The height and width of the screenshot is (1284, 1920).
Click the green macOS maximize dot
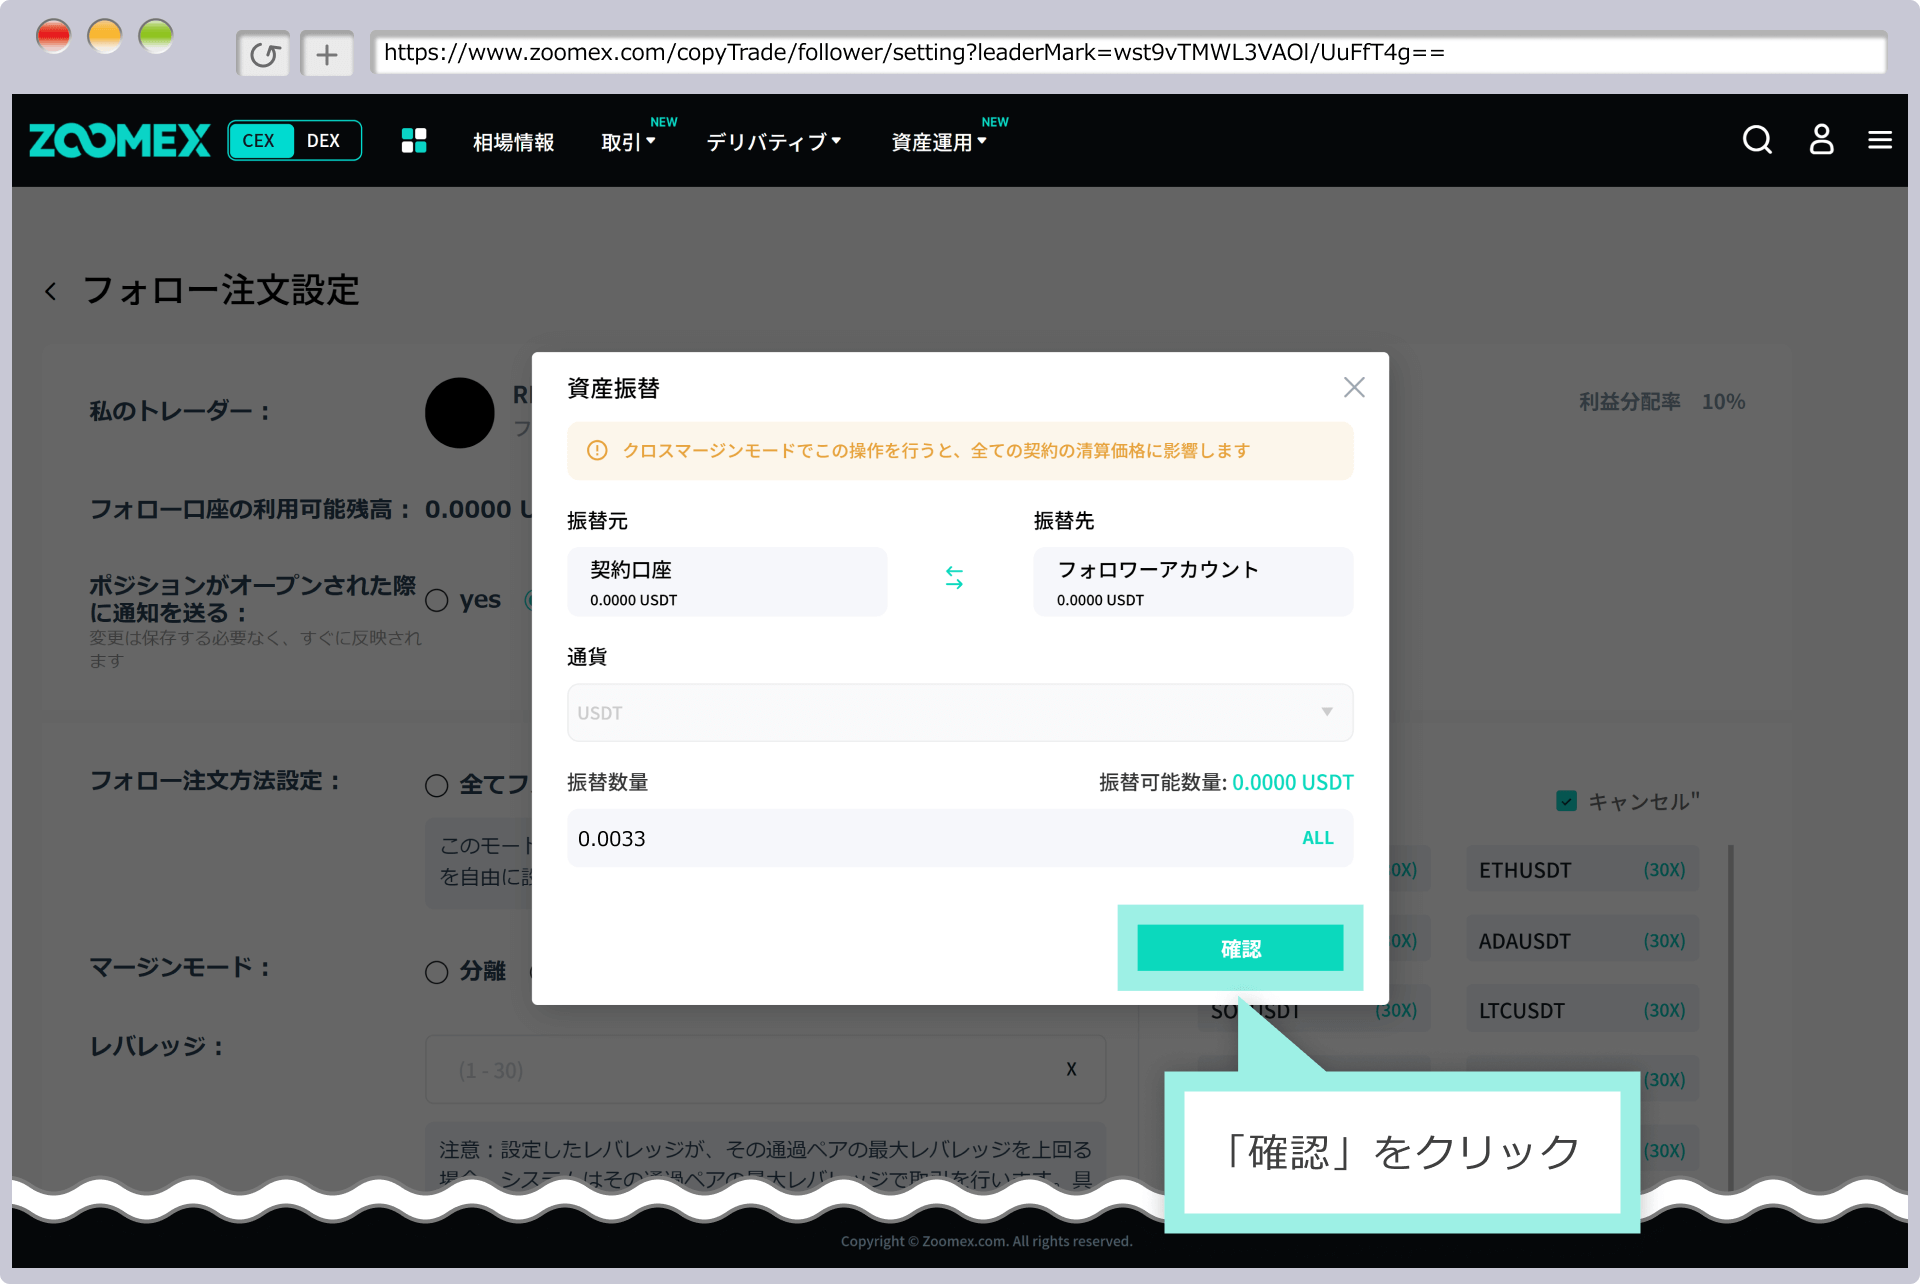(156, 37)
